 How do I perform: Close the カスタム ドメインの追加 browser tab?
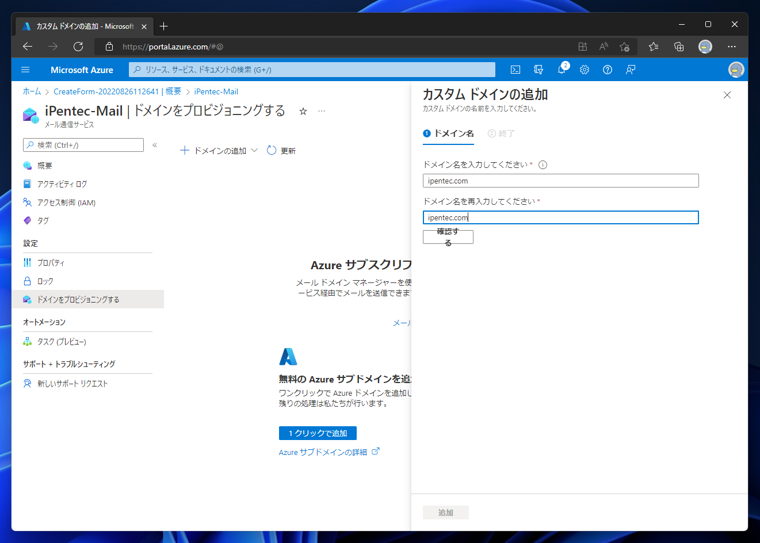pos(144,27)
